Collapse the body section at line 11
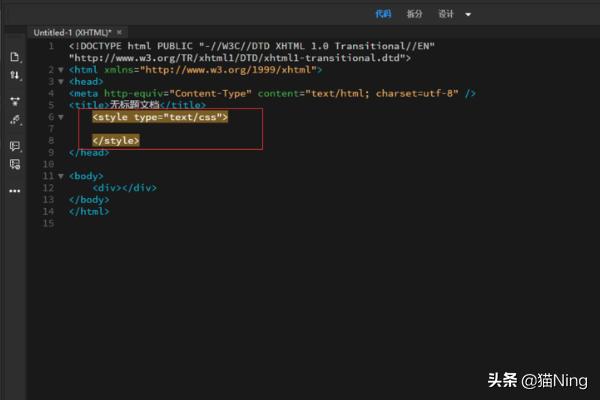 coord(59,176)
